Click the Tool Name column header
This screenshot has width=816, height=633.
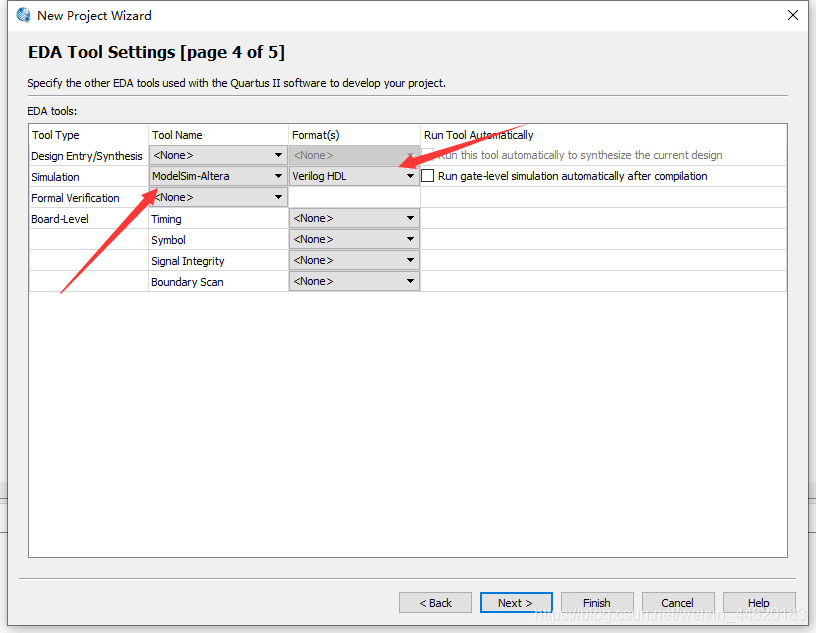(177, 135)
